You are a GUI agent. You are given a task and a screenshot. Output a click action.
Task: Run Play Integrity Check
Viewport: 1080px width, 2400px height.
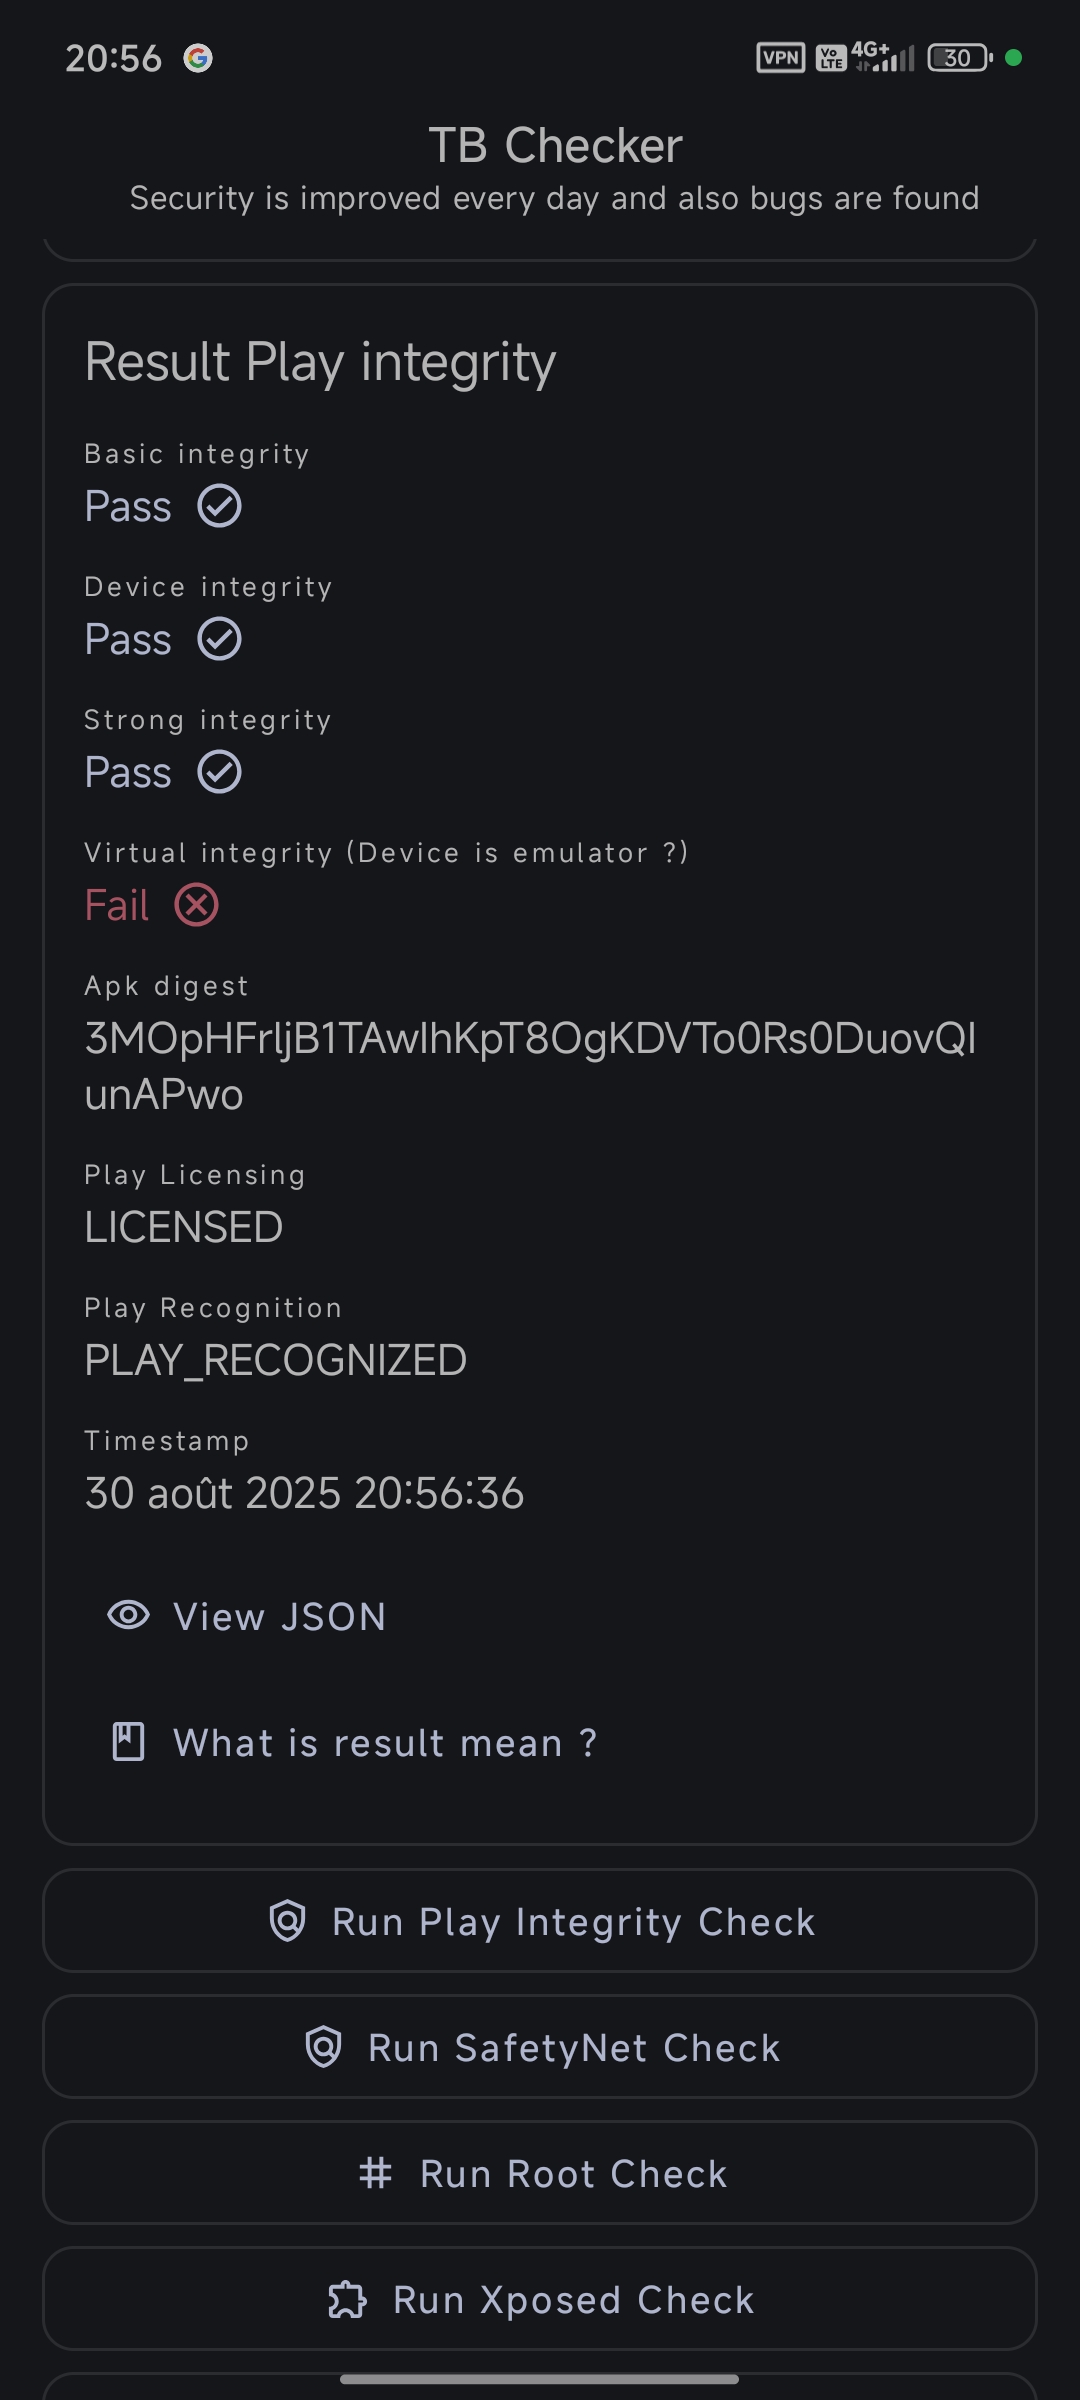[x=540, y=1921]
